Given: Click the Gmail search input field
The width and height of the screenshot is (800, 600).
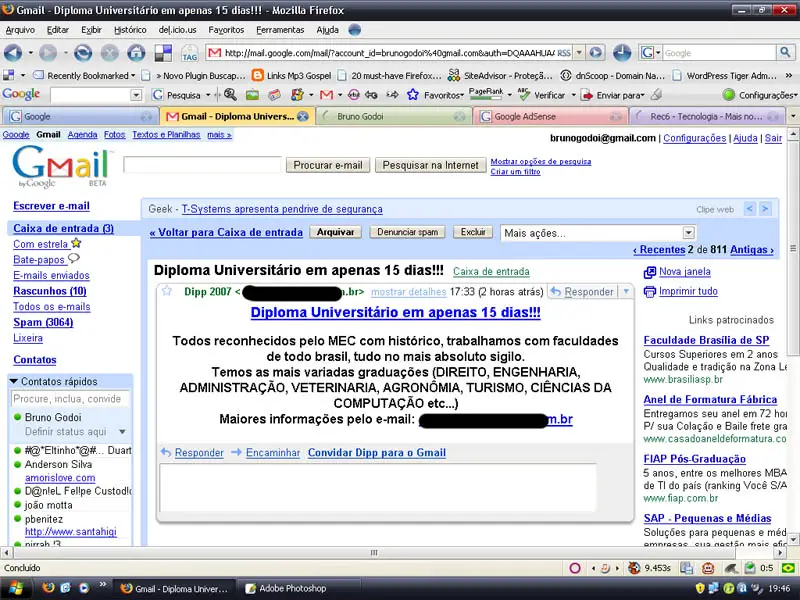Looking at the screenshot, I should click(203, 165).
